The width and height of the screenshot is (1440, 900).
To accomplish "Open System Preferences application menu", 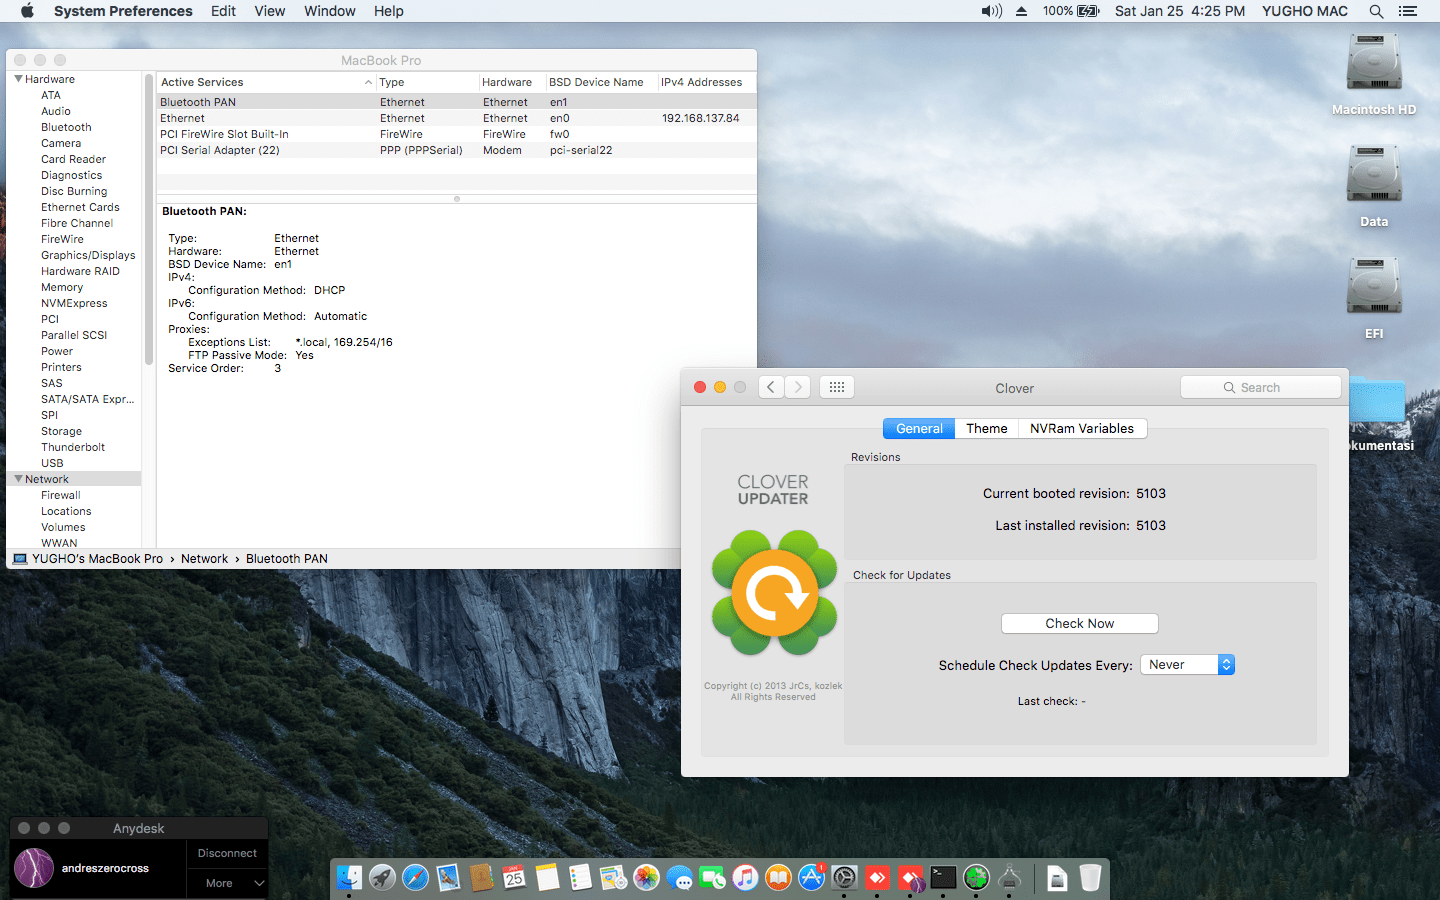I will tap(123, 11).
